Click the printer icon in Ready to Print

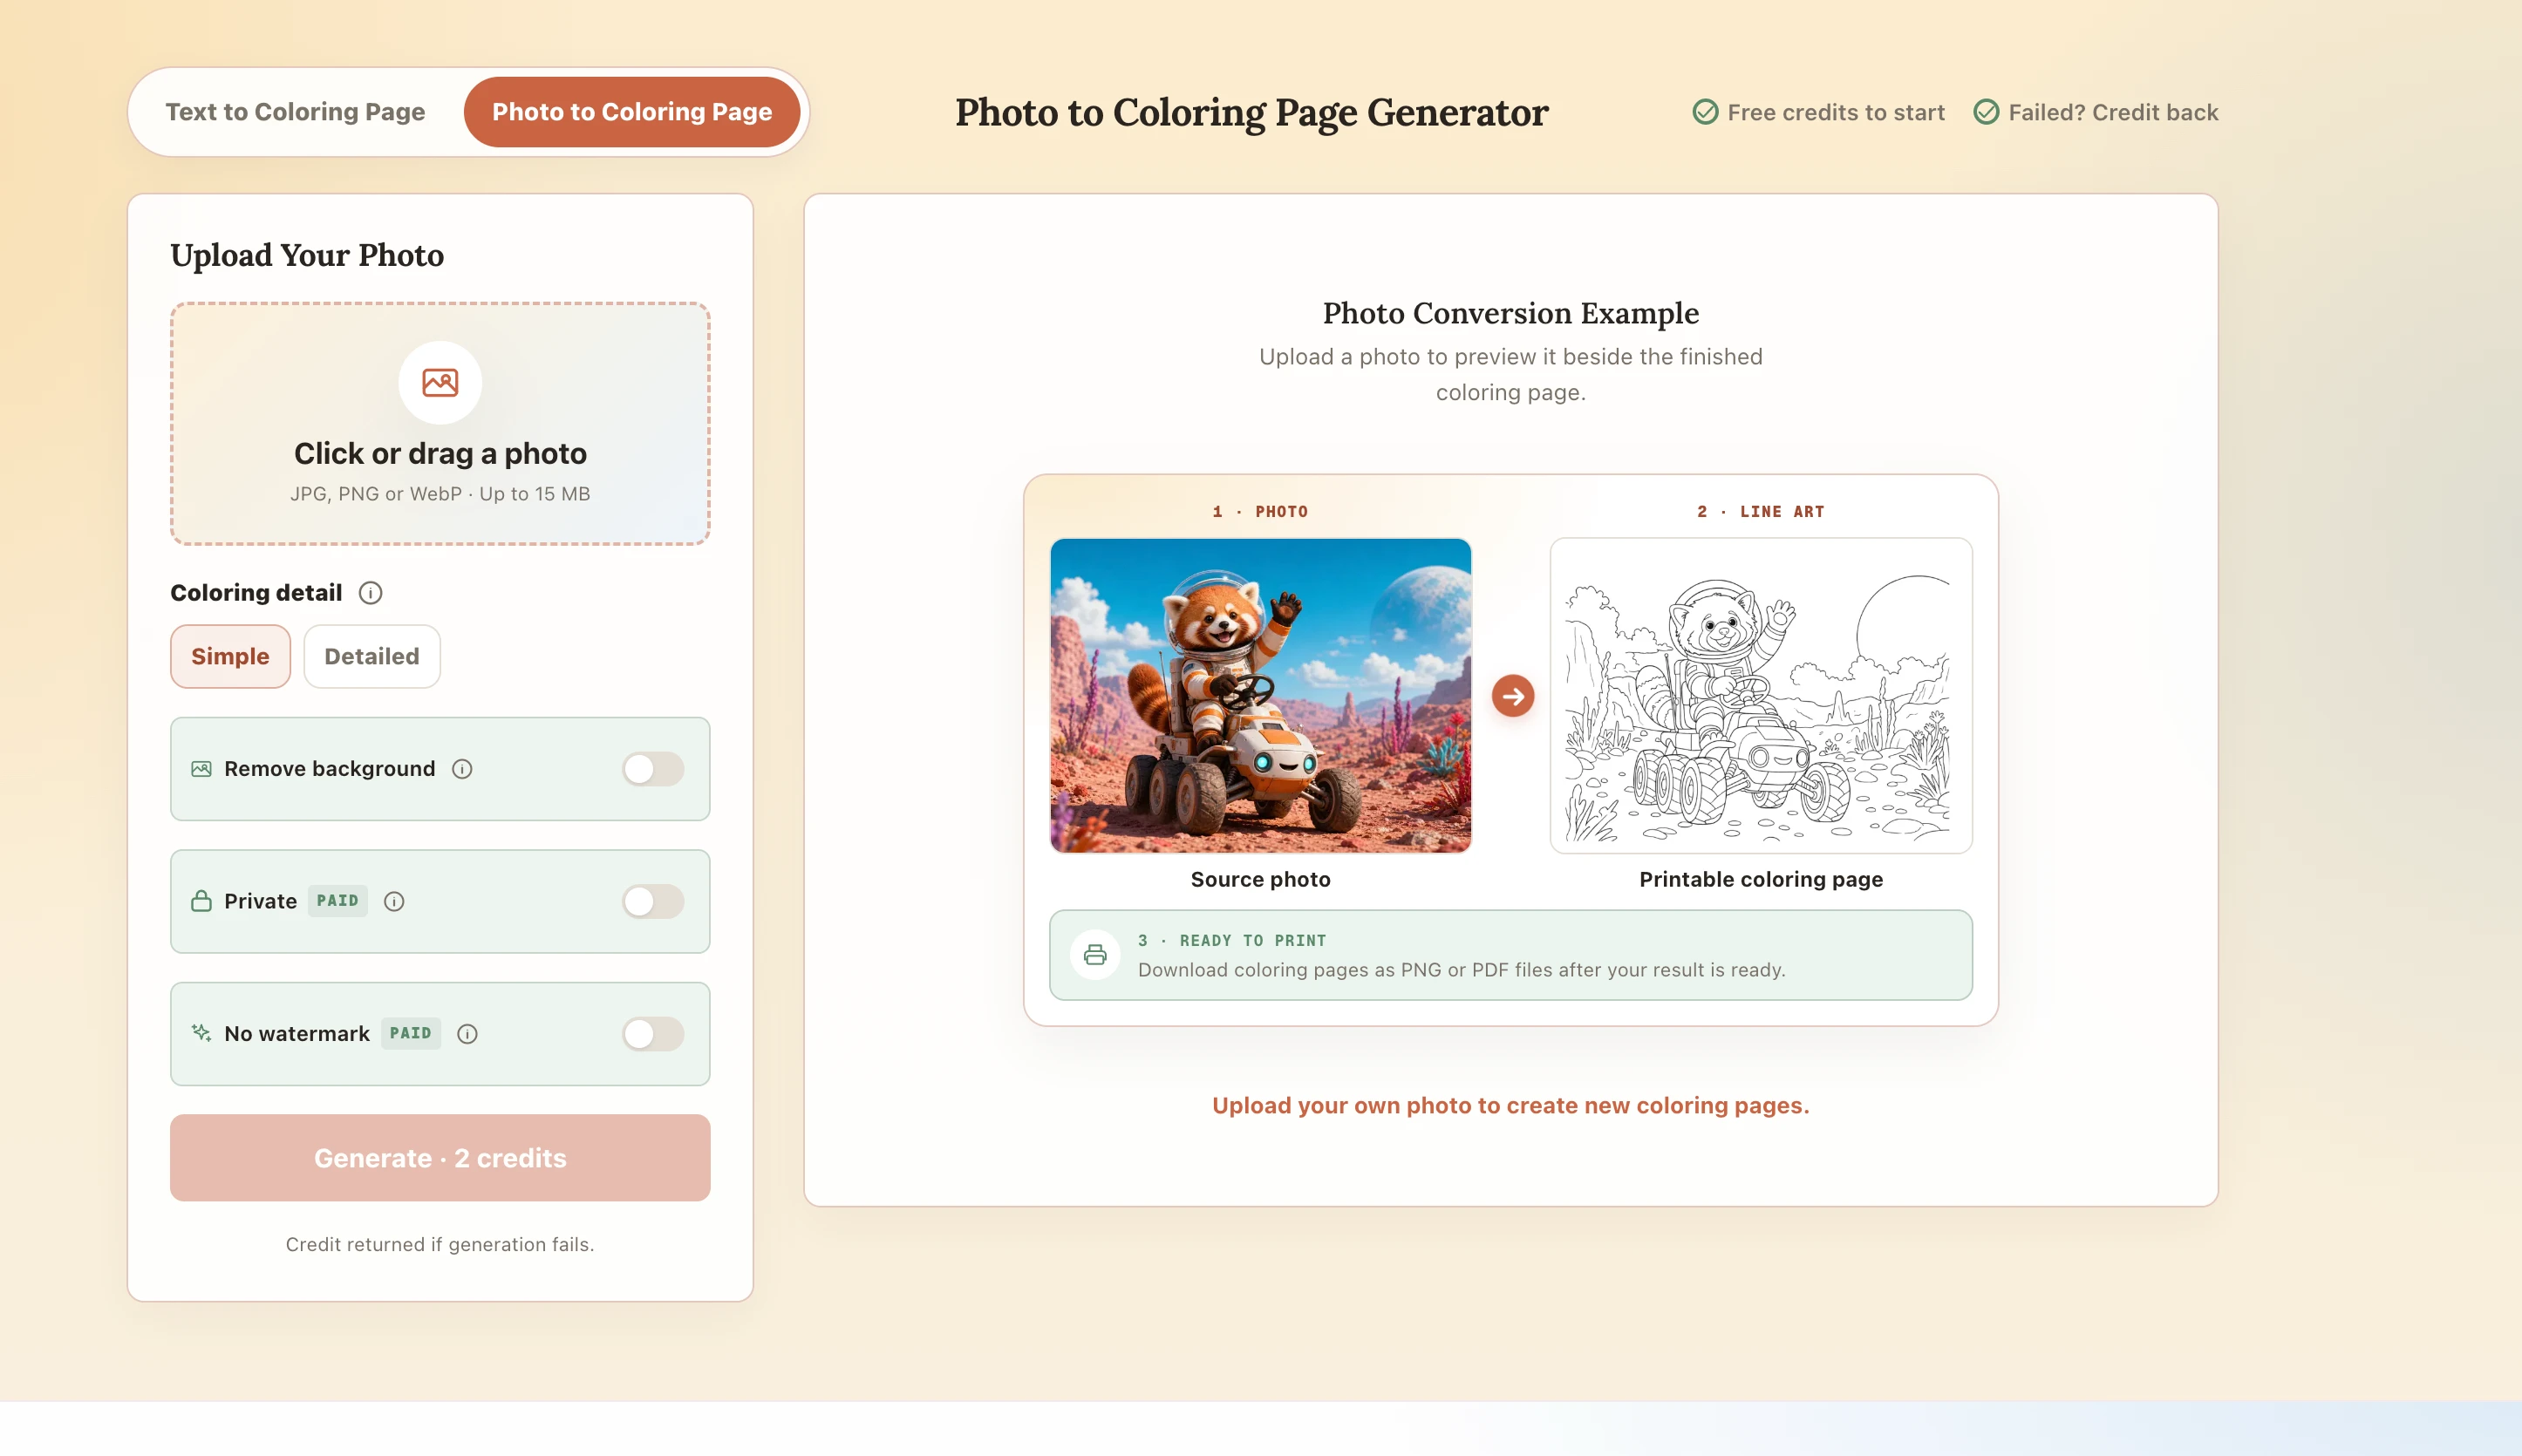coord(1095,955)
